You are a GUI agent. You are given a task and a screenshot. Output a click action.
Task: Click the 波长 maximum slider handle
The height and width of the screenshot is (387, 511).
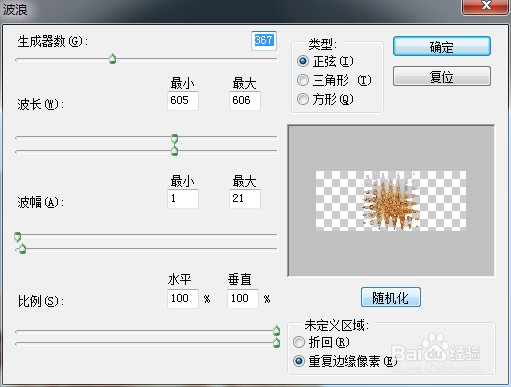(174, 151)
